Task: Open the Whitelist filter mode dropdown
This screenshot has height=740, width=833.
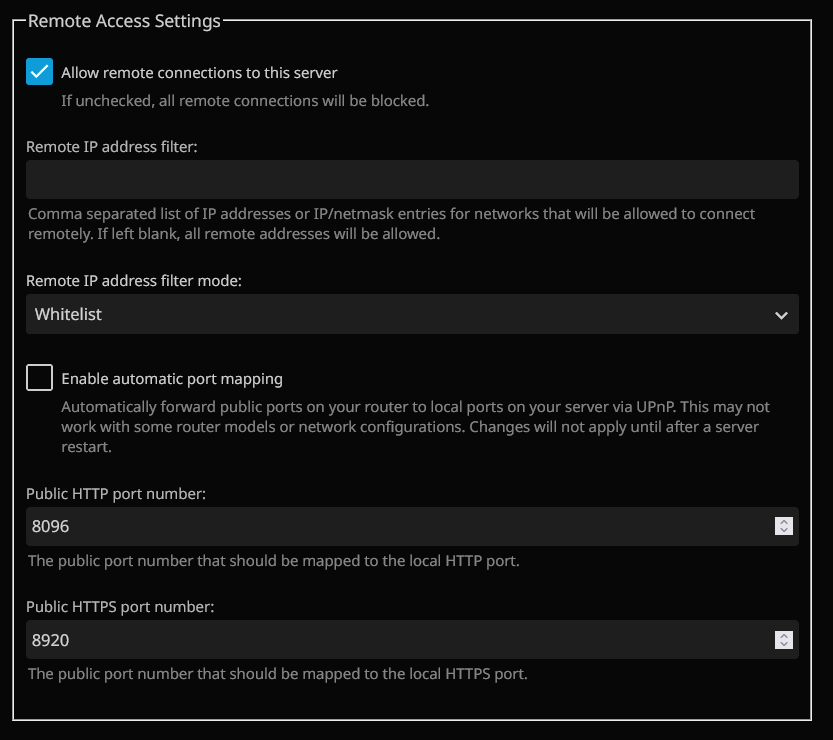Action: click(400, 314)
